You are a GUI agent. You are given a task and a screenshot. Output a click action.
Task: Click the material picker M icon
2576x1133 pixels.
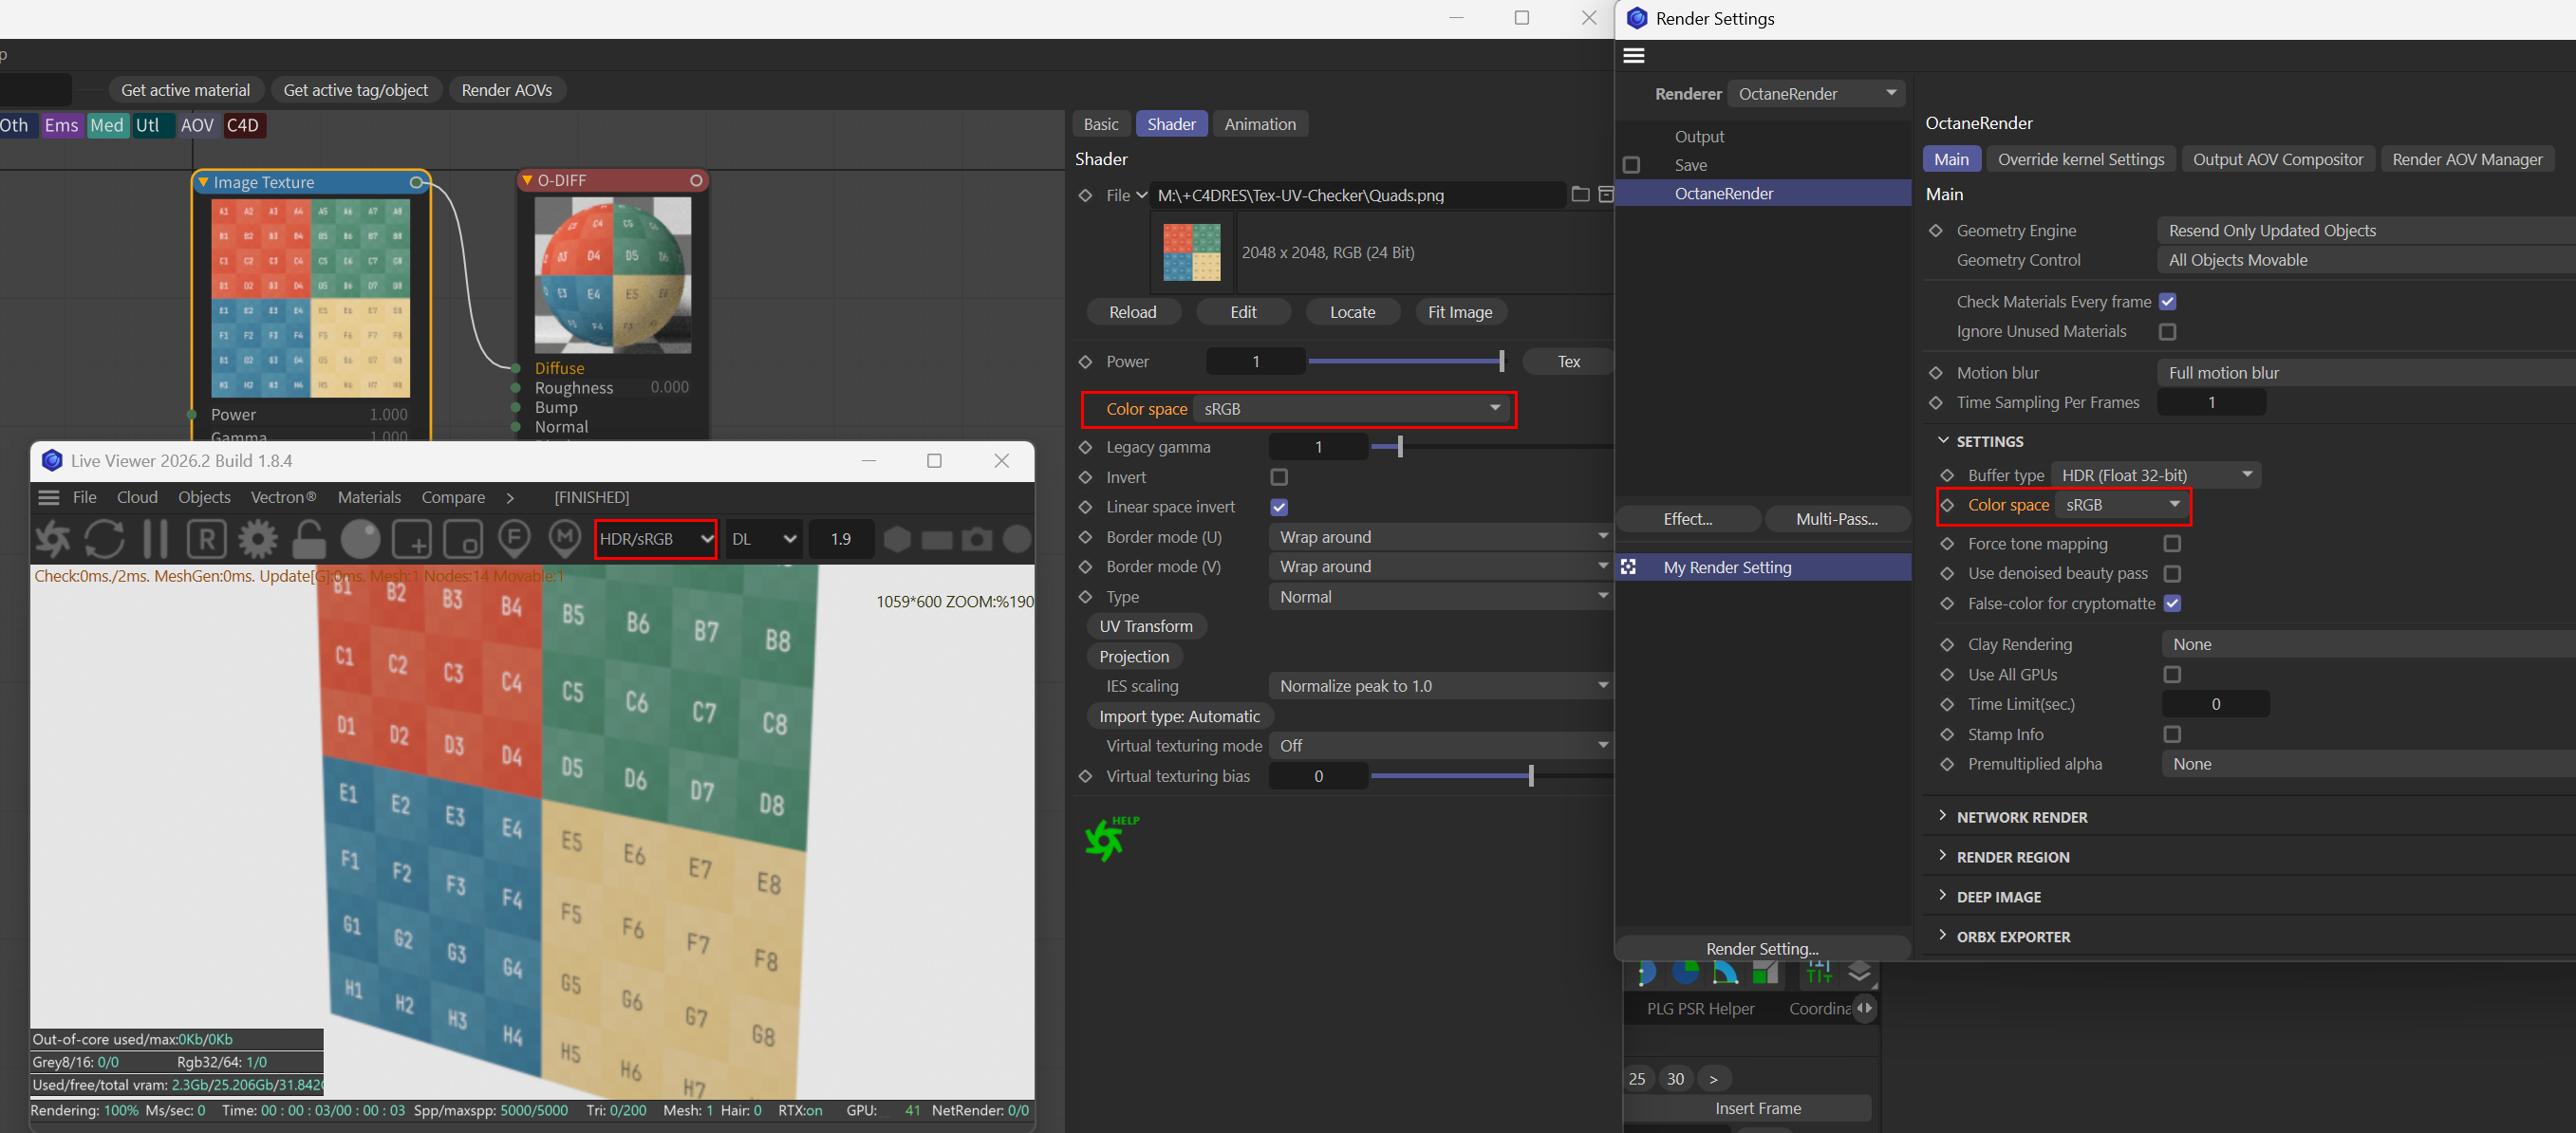(x=565, y=539)
